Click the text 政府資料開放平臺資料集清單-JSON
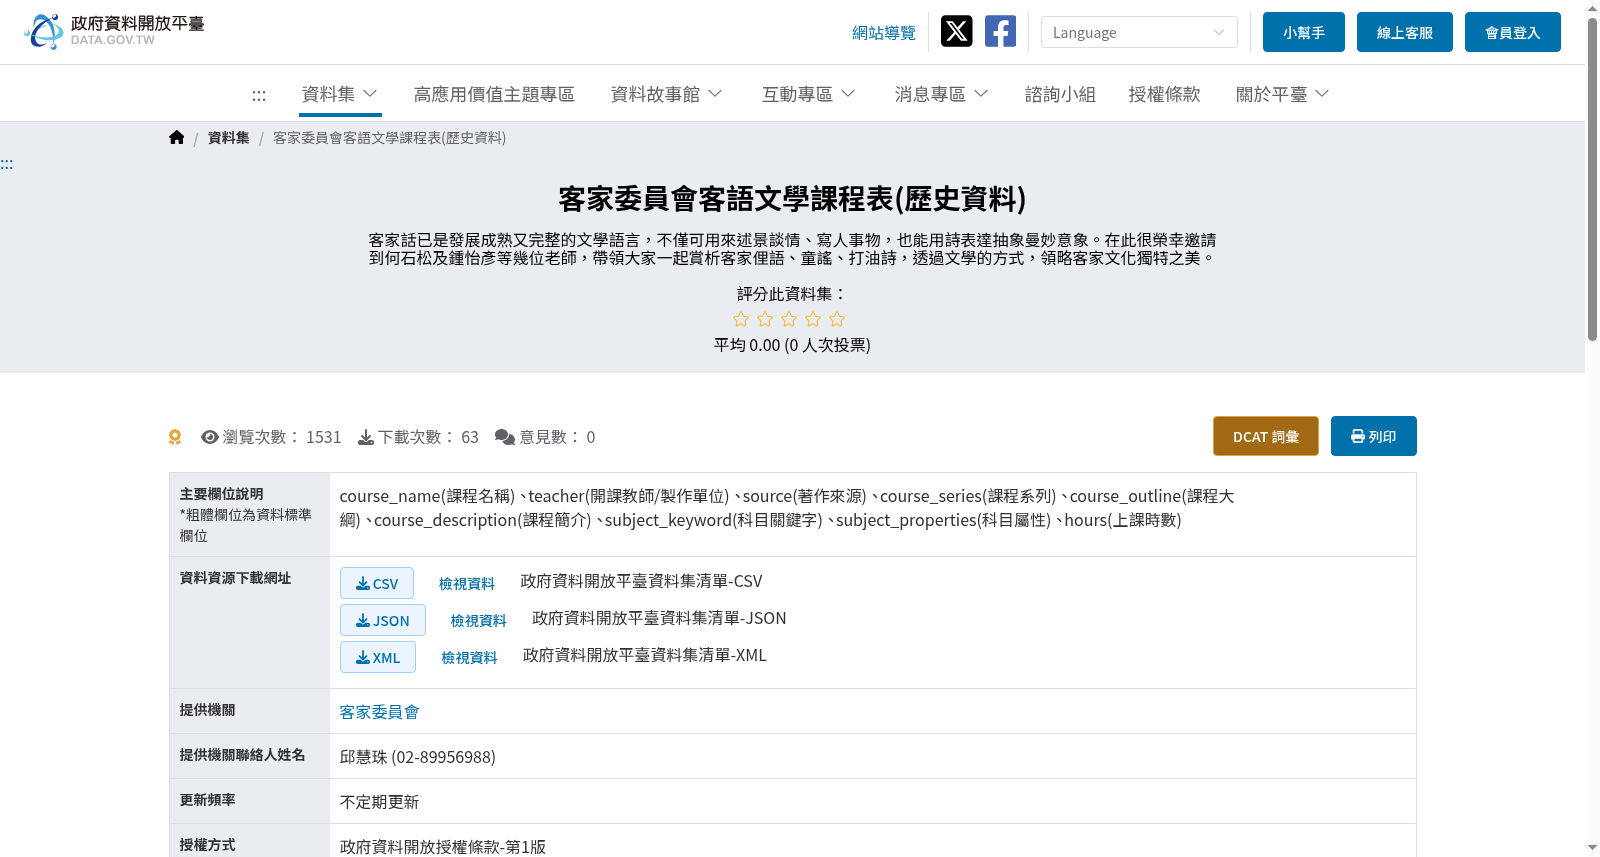 [x=659, y=618]
